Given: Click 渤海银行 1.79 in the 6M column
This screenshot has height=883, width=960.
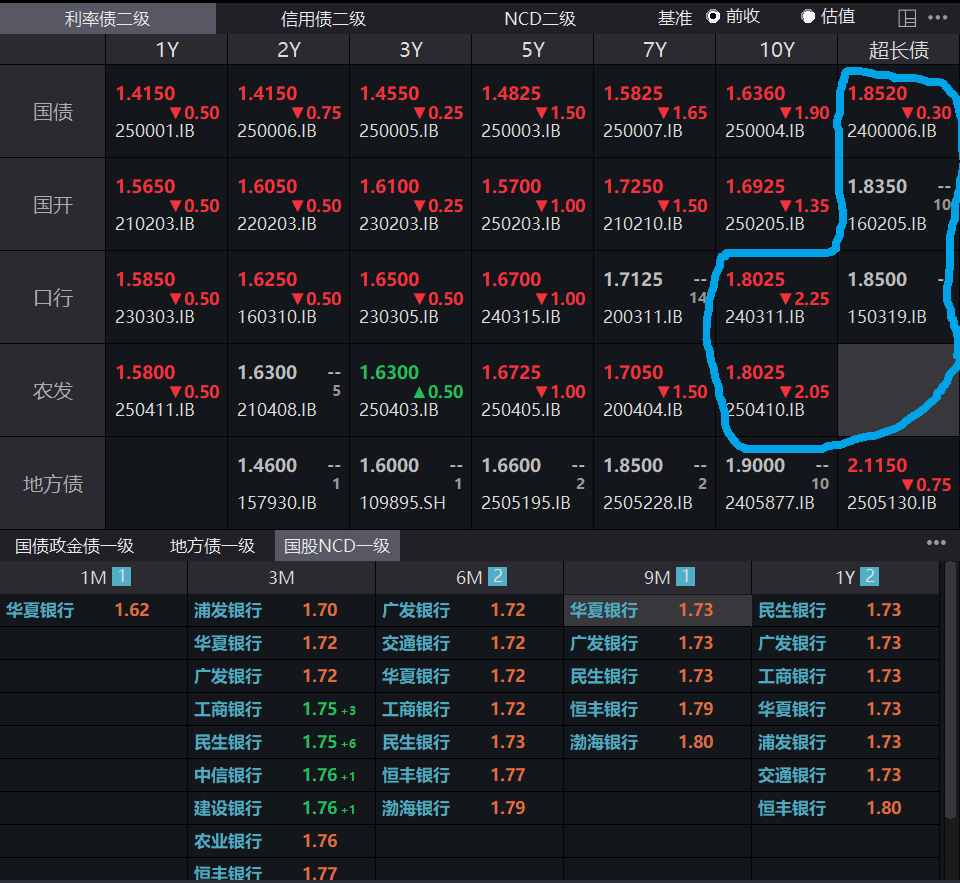Looking at the screenshot, I should click(469, 808).
